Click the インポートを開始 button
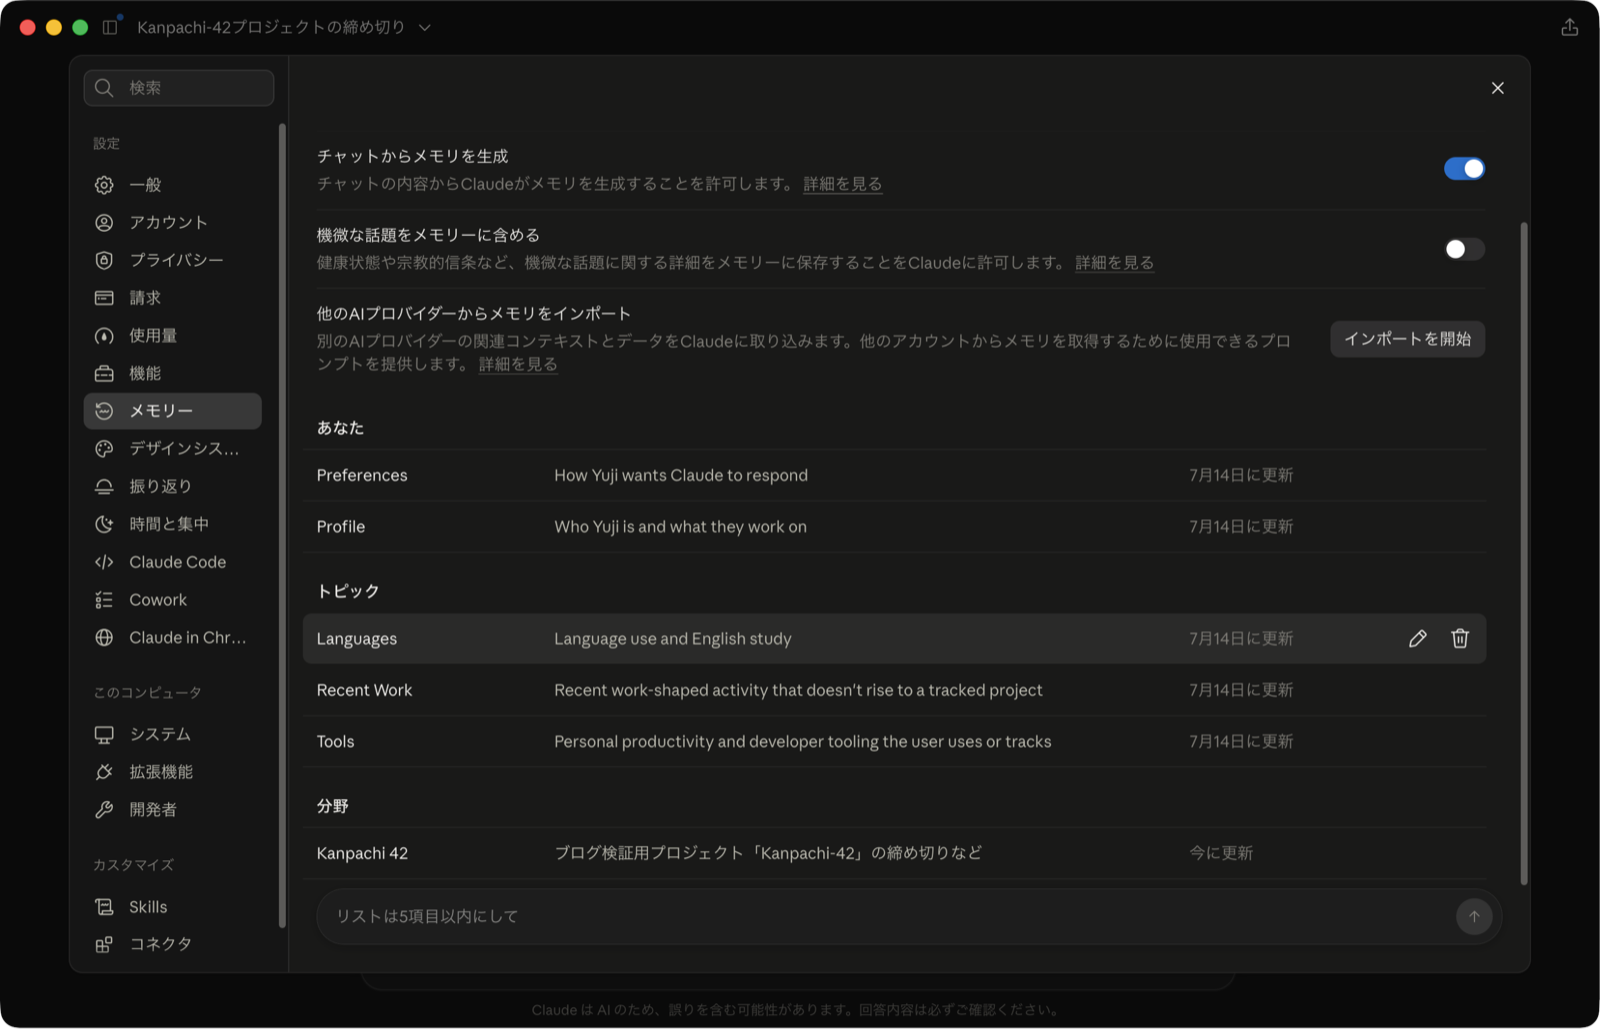 tap(1407, 339)
